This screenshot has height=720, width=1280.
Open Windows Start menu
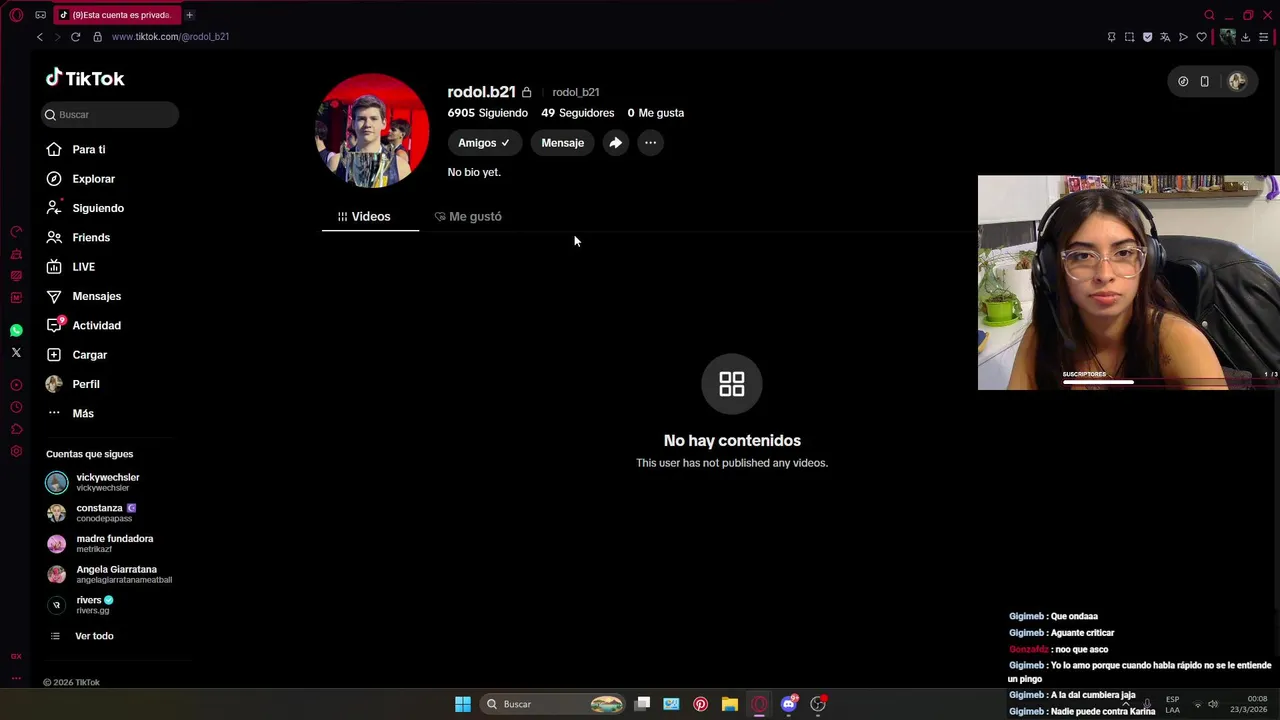(463, 704)
